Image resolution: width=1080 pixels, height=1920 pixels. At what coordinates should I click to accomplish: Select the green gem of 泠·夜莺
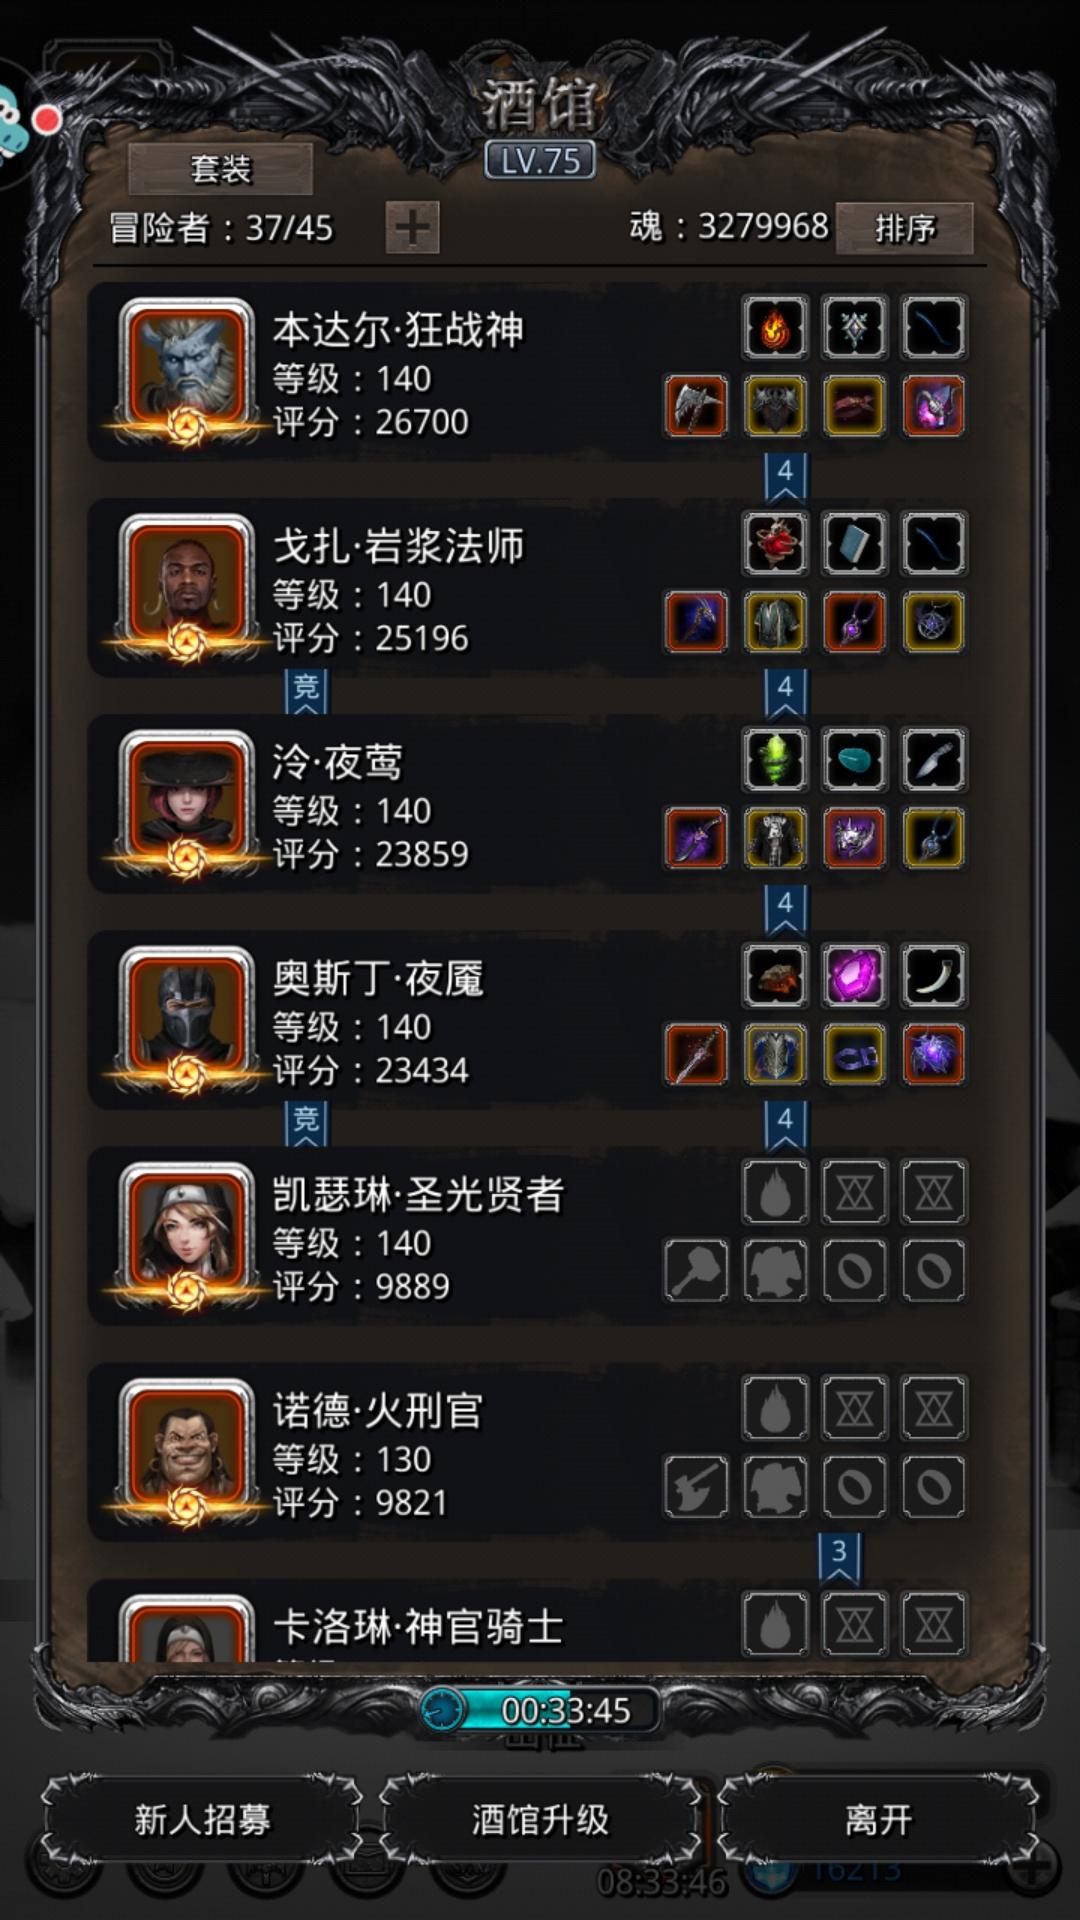click(x=775, y=759)
